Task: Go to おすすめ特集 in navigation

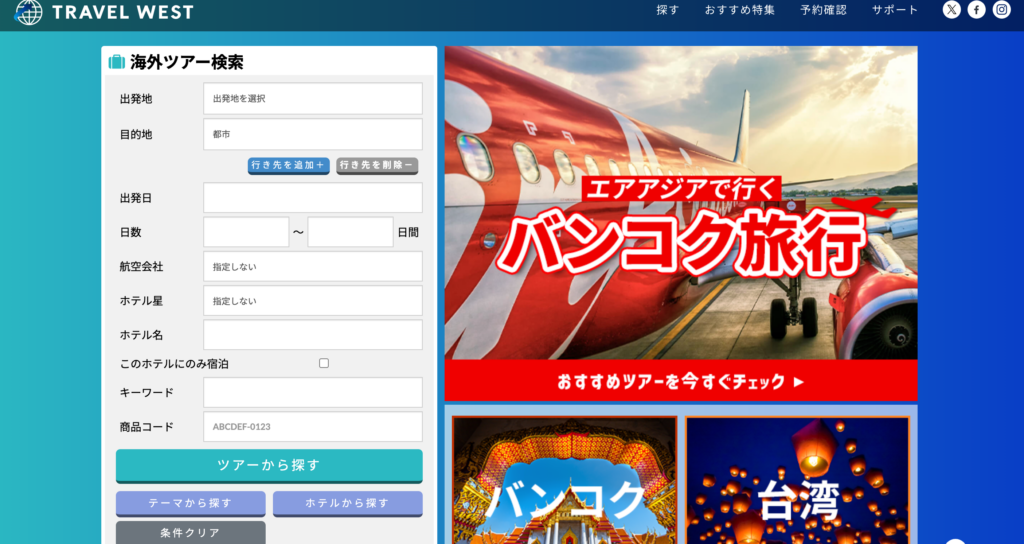Action: point(739,10)
